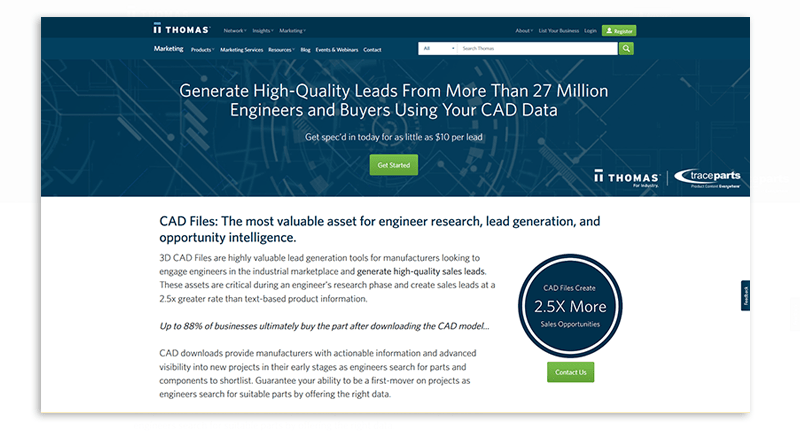Click the 'Up to 88% of businesses' italic line
The height and width of the screenshot is (447, 800).
point(324,326)
